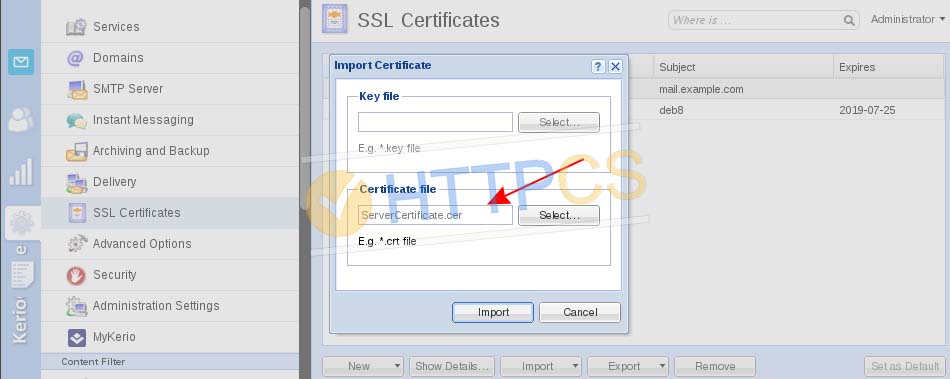Click the Delivery icon
Viewport: 950px width, 379px height.
pyautogui.click(x=76, y=182)
